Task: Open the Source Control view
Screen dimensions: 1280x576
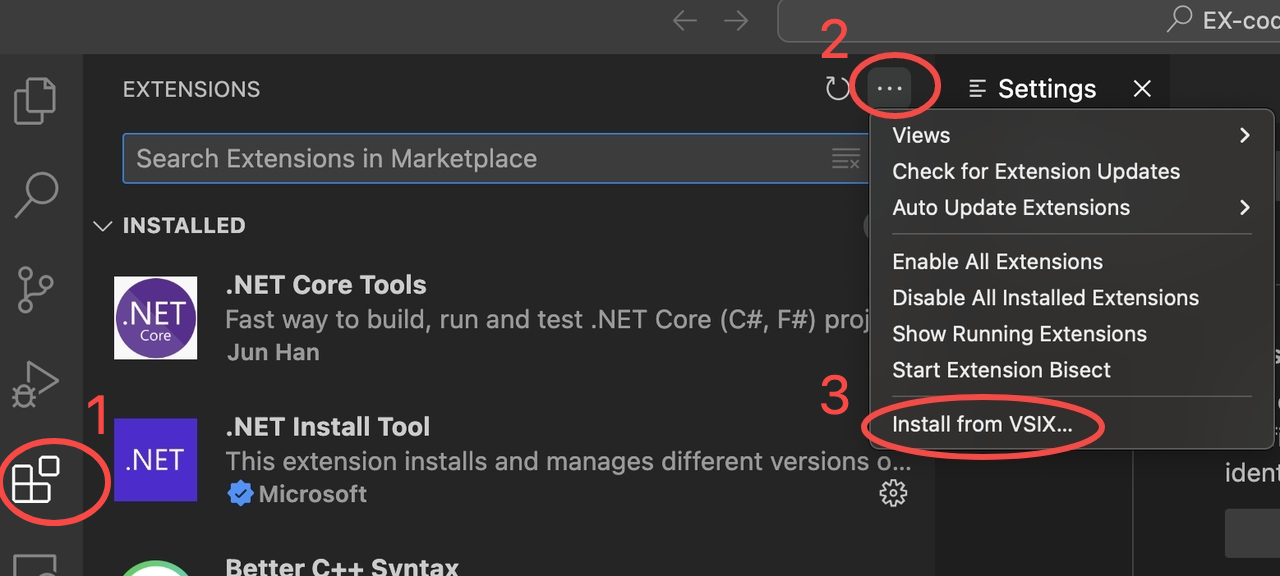Action: pos(36,289)
